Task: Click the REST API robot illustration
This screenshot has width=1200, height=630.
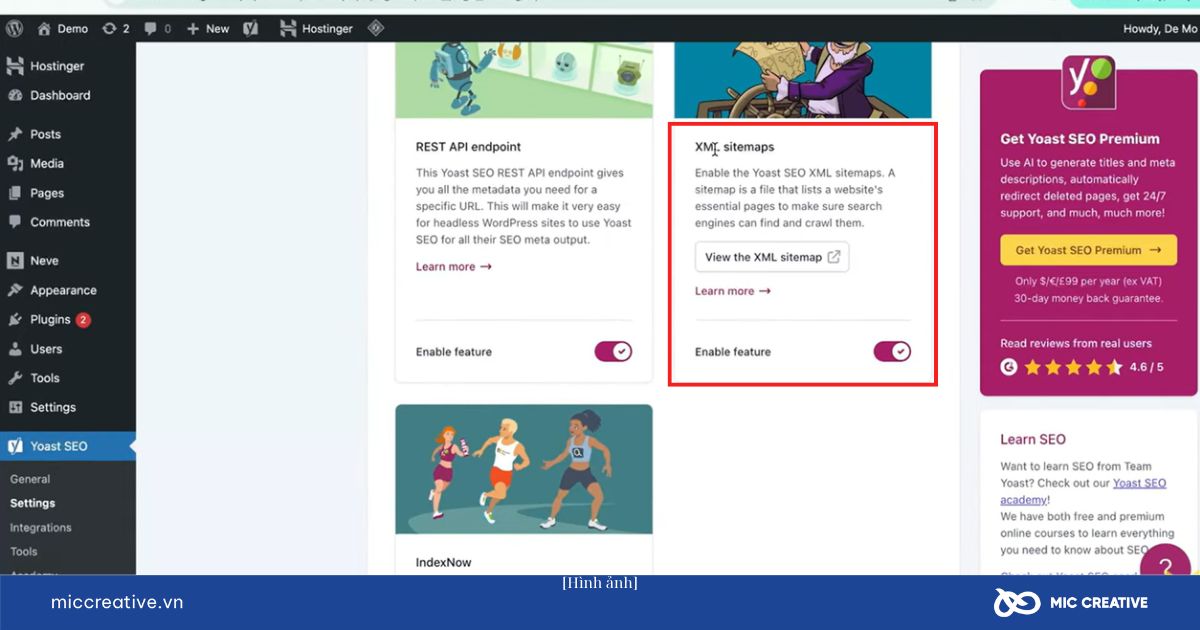Action: click(x=524, y=81)
